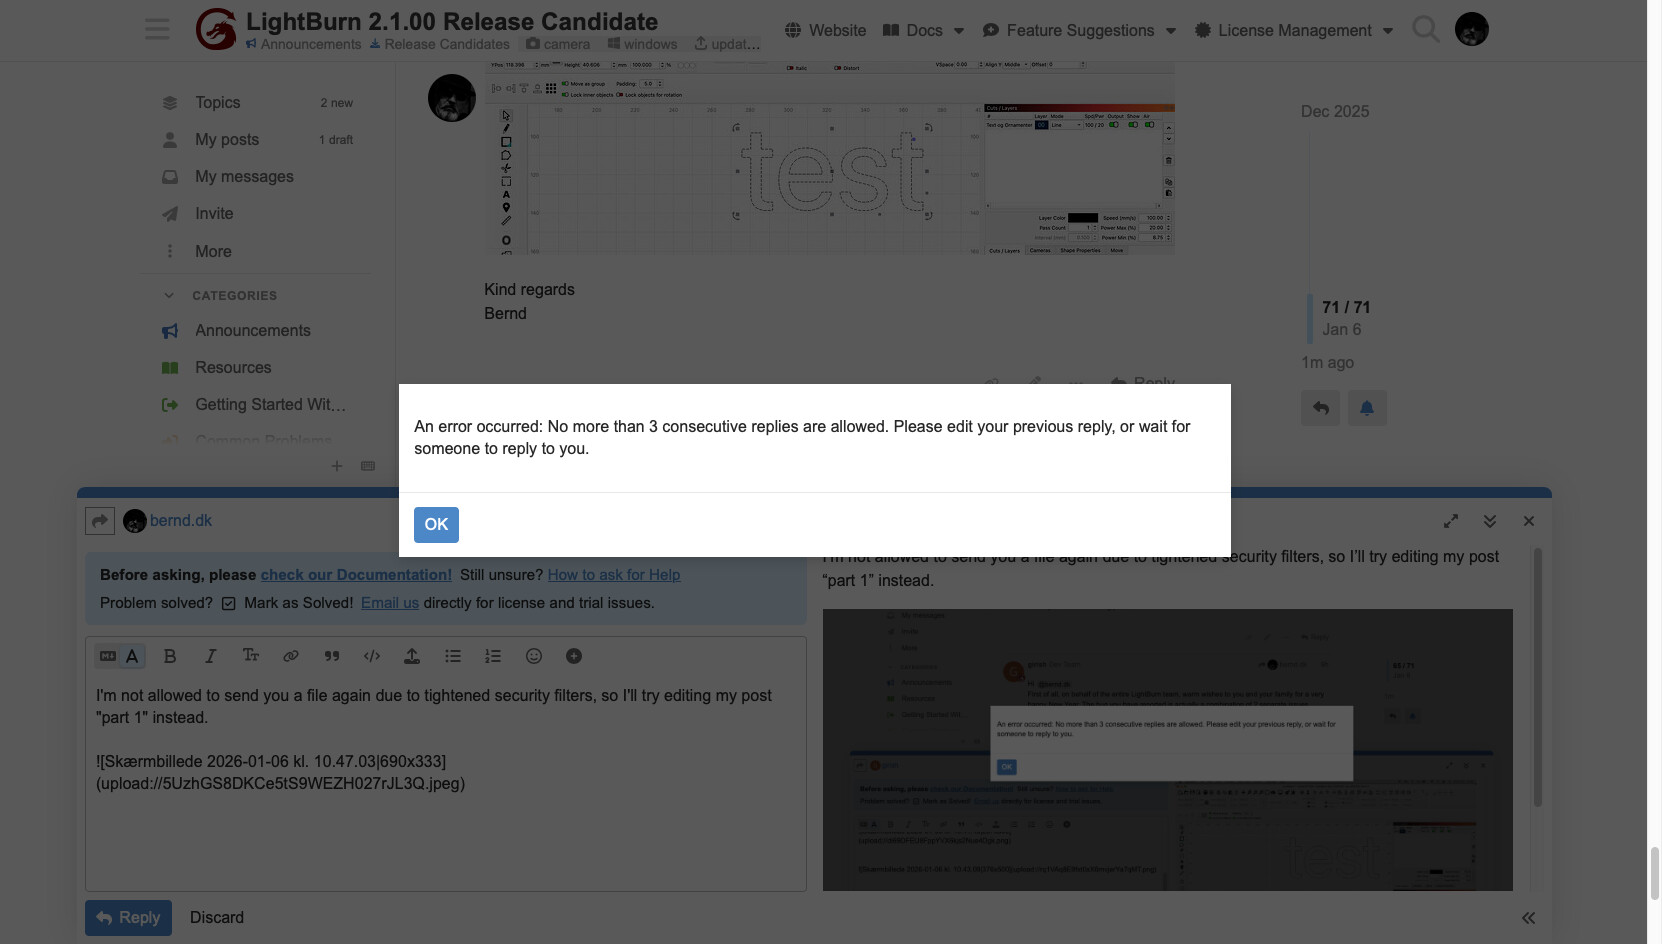The image size is (1662, 944).
Task: Click the LightBurn dragon logo
Action: 216,29
